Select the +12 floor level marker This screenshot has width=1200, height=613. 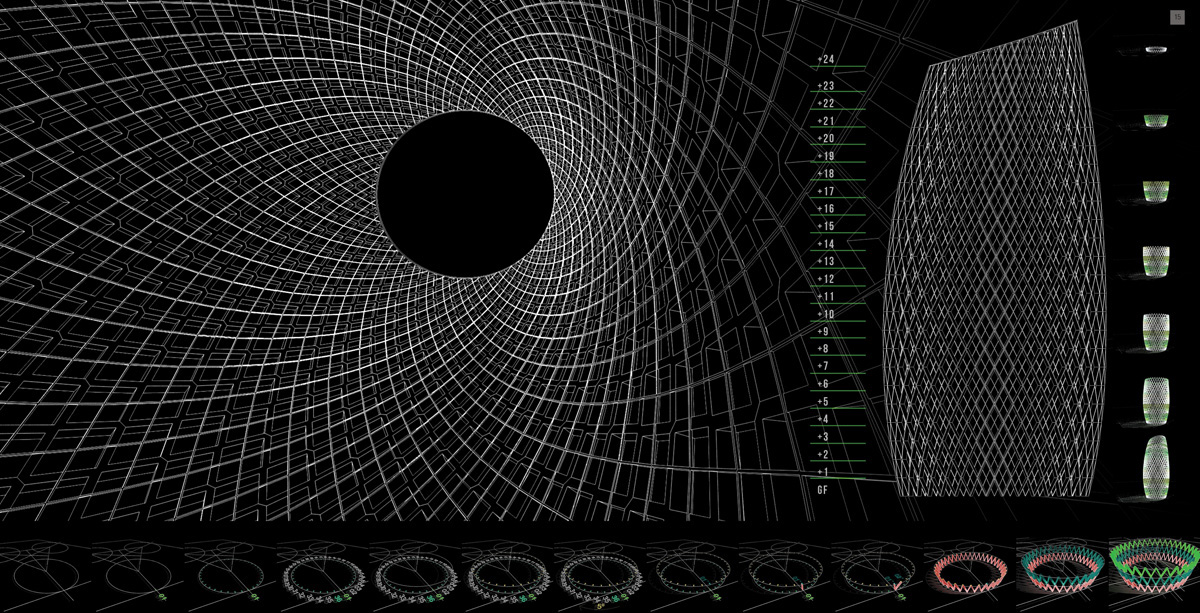(825, 279)
